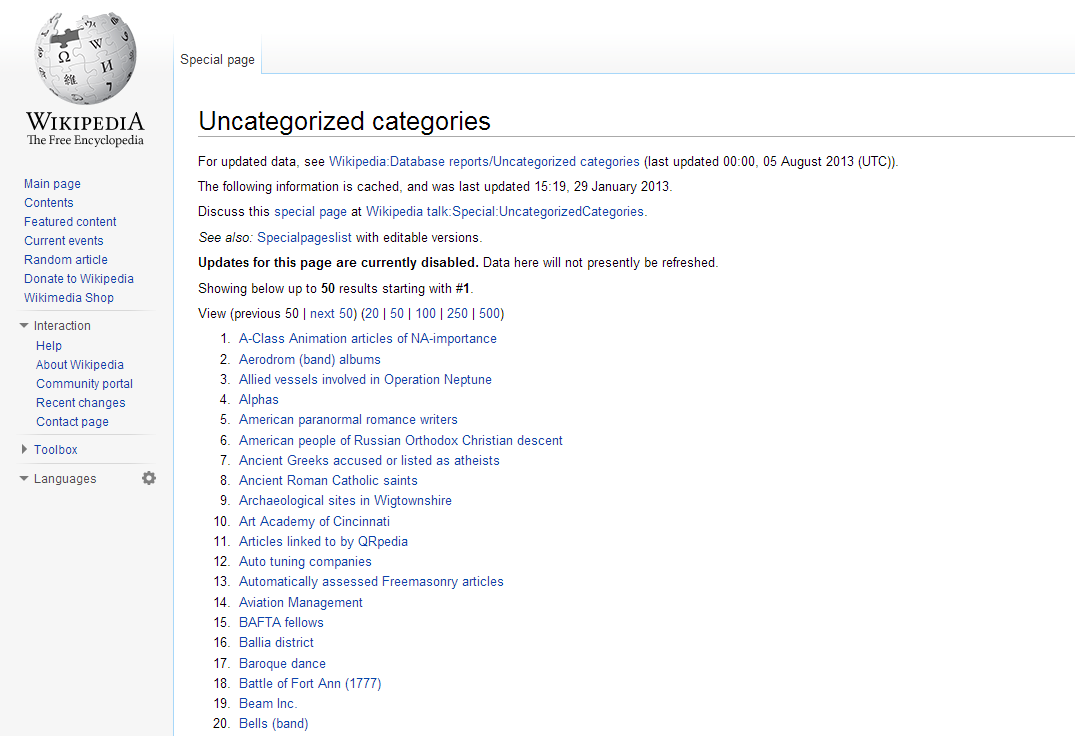The image size is (1075, 736).
Task: Select the Special page tab
Action: 217,60
